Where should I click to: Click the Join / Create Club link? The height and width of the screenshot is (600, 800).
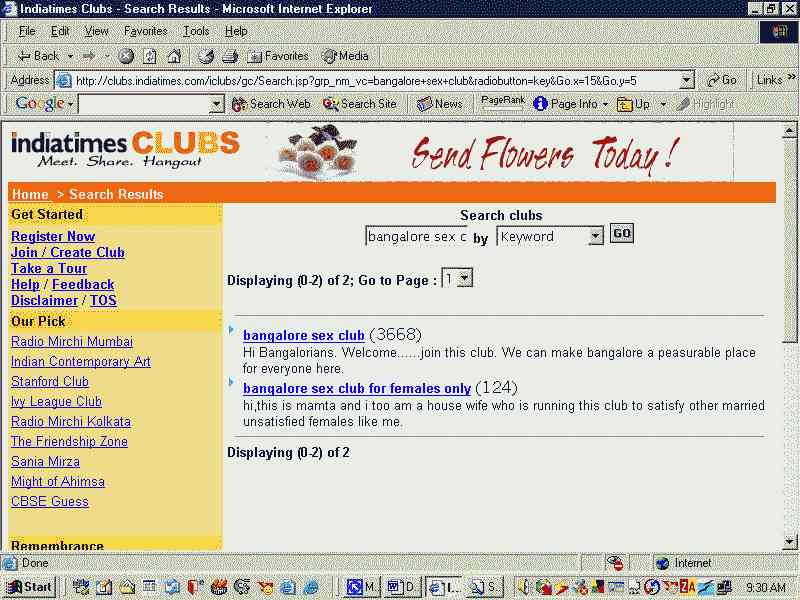(68, 253)
